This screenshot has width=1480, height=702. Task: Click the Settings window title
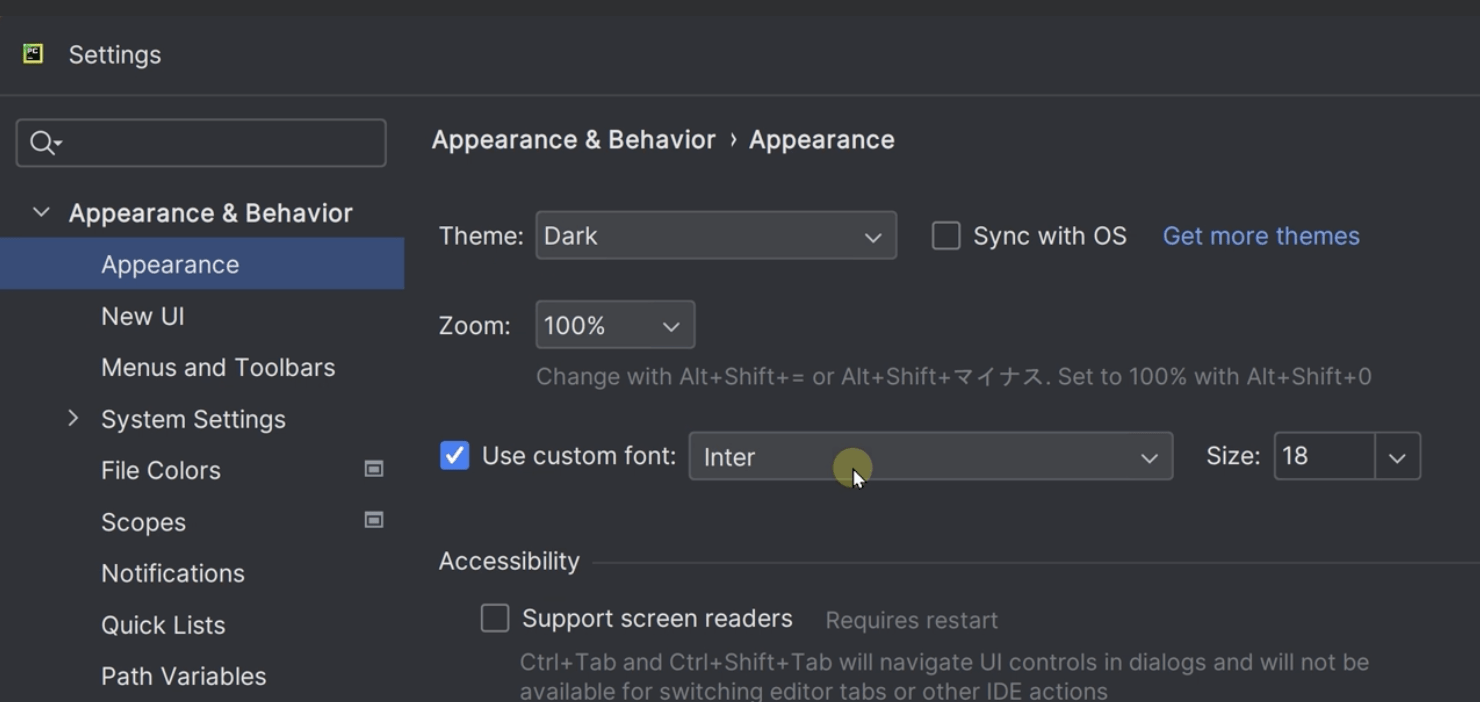114,55
